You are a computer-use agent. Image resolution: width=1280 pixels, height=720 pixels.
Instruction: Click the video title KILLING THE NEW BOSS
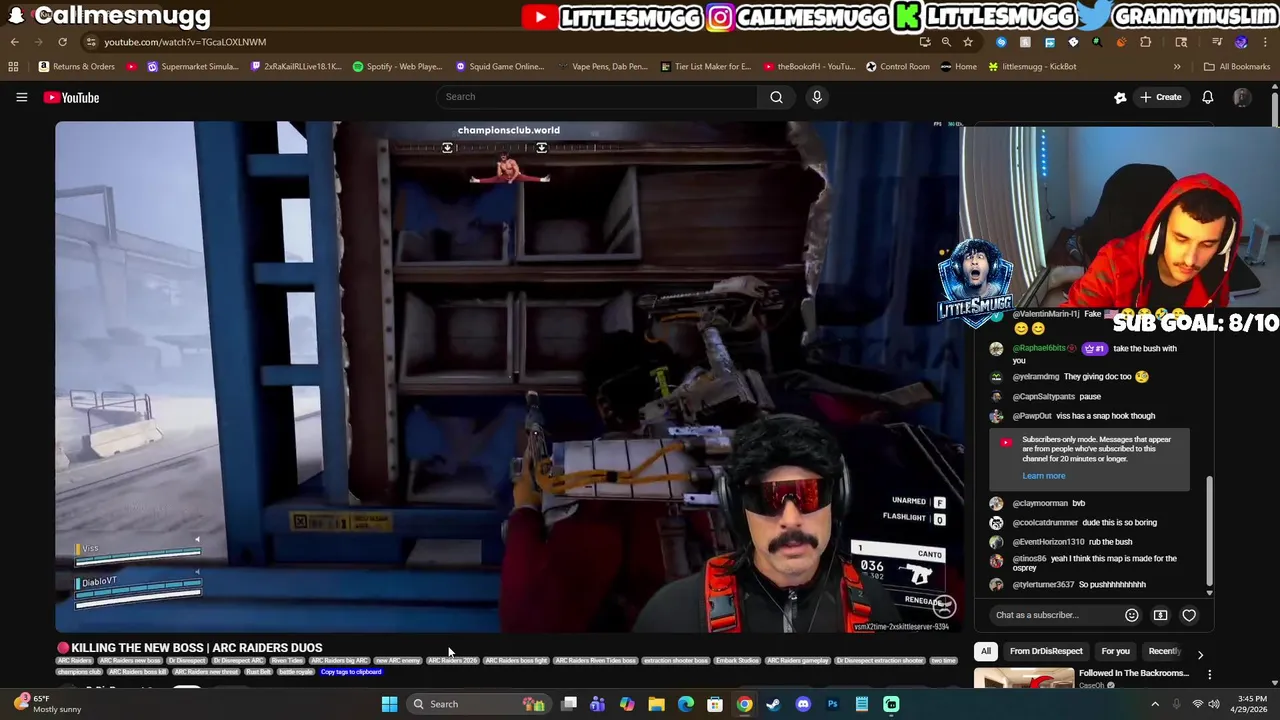(x=196, y=648)
